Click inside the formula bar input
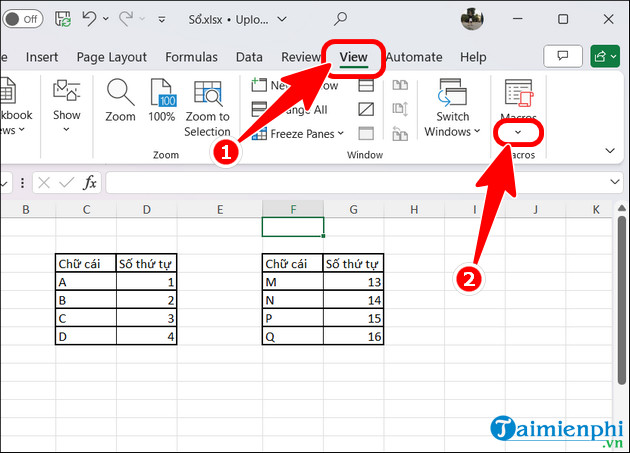This screenshot has height=453, width=630. pyautogui.click(x=358, y=182)
